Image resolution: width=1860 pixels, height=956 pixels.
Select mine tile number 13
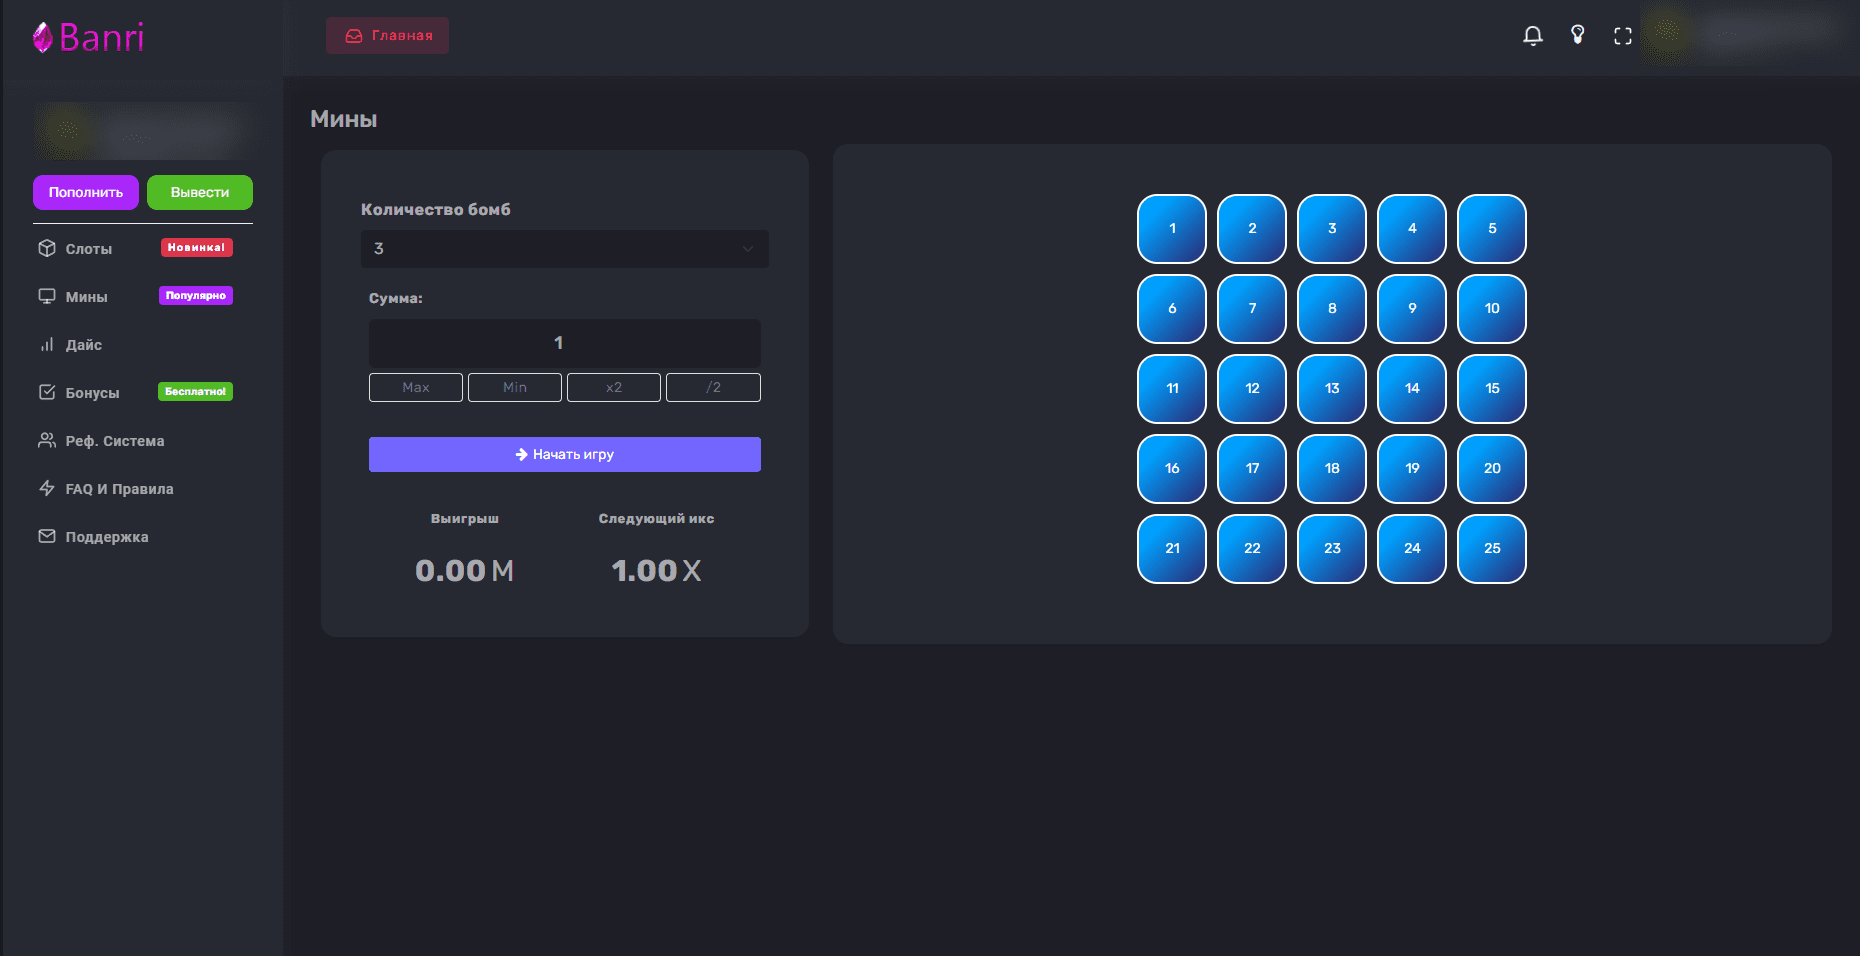(x=1331, y=389)
